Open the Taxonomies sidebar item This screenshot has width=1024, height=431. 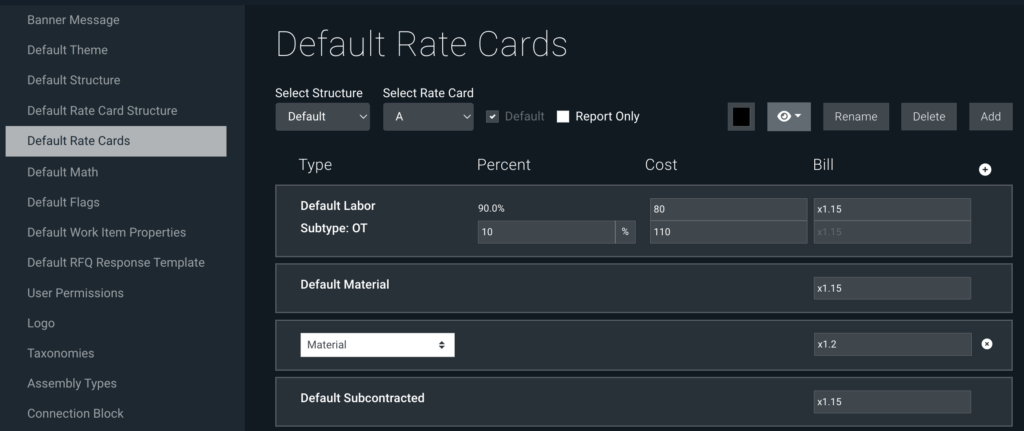[x=61, y=353]
